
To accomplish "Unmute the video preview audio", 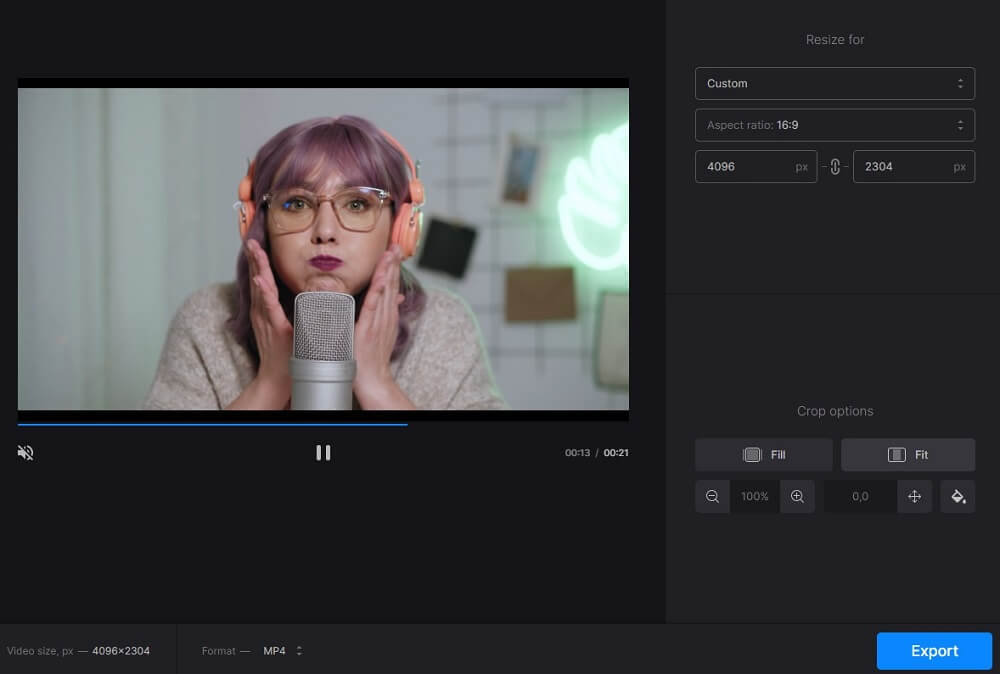I will pyautogui.click(x=24, y=452).
